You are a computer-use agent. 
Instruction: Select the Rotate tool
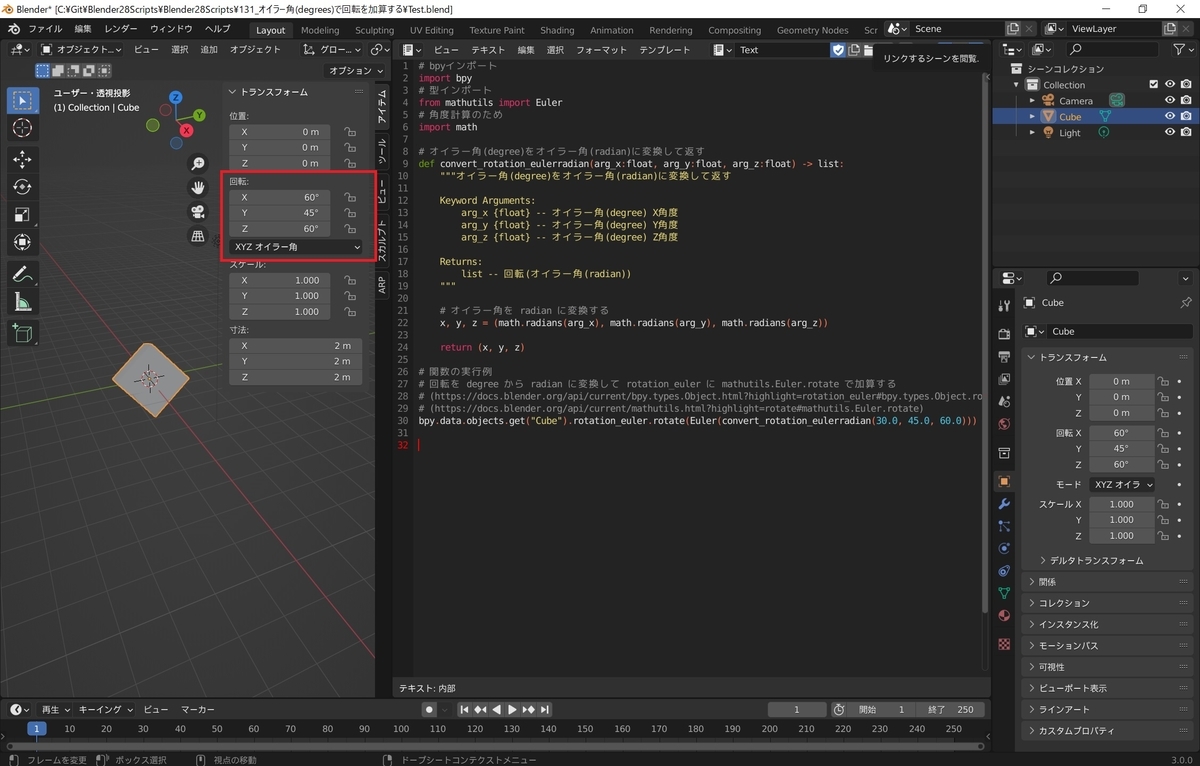[x=23, y=185]
